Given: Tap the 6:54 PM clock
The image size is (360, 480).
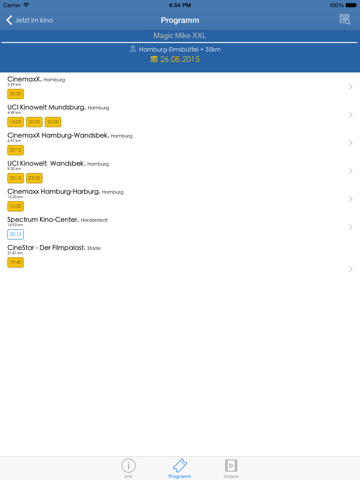Looking at the screenshot, I should pyautogui.click(x=180, y=5).
